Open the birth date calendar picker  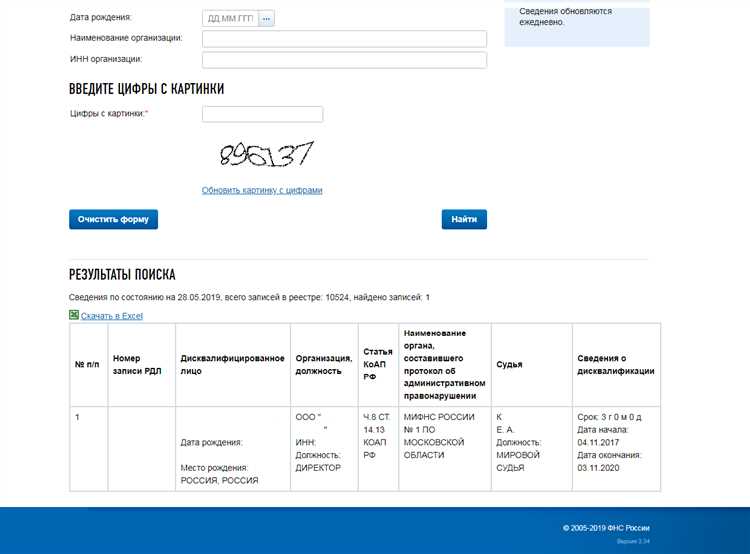(x=266, y=19)
